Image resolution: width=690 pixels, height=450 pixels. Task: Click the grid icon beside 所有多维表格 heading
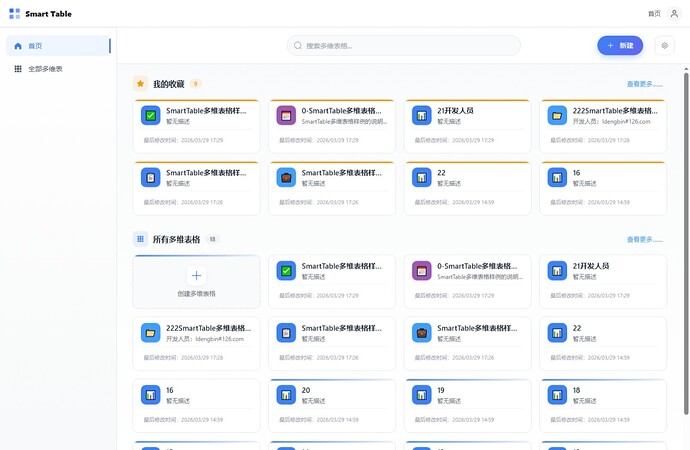(x=140, y=240)
